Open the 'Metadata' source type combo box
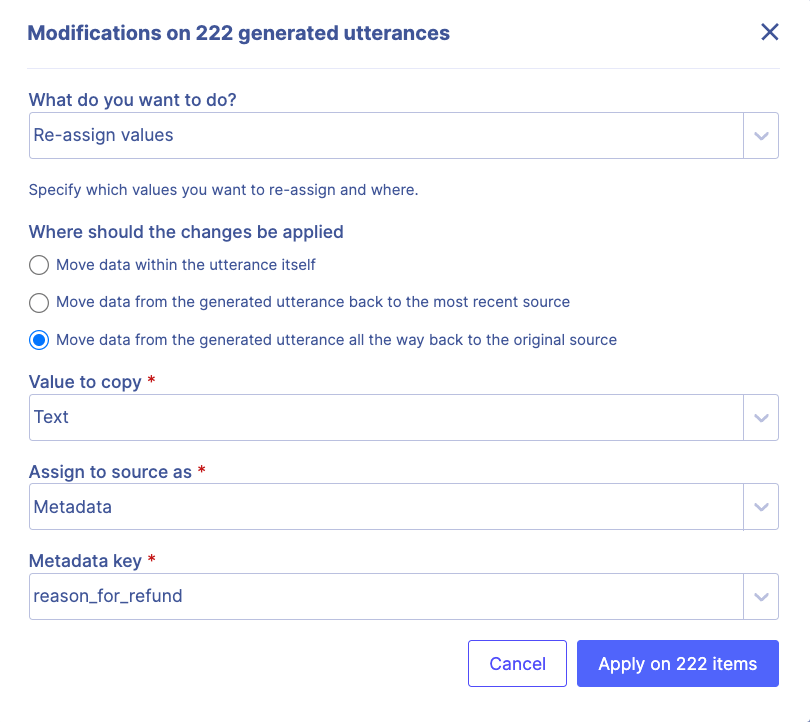810x722 pixels. click(x=385, y=507)
